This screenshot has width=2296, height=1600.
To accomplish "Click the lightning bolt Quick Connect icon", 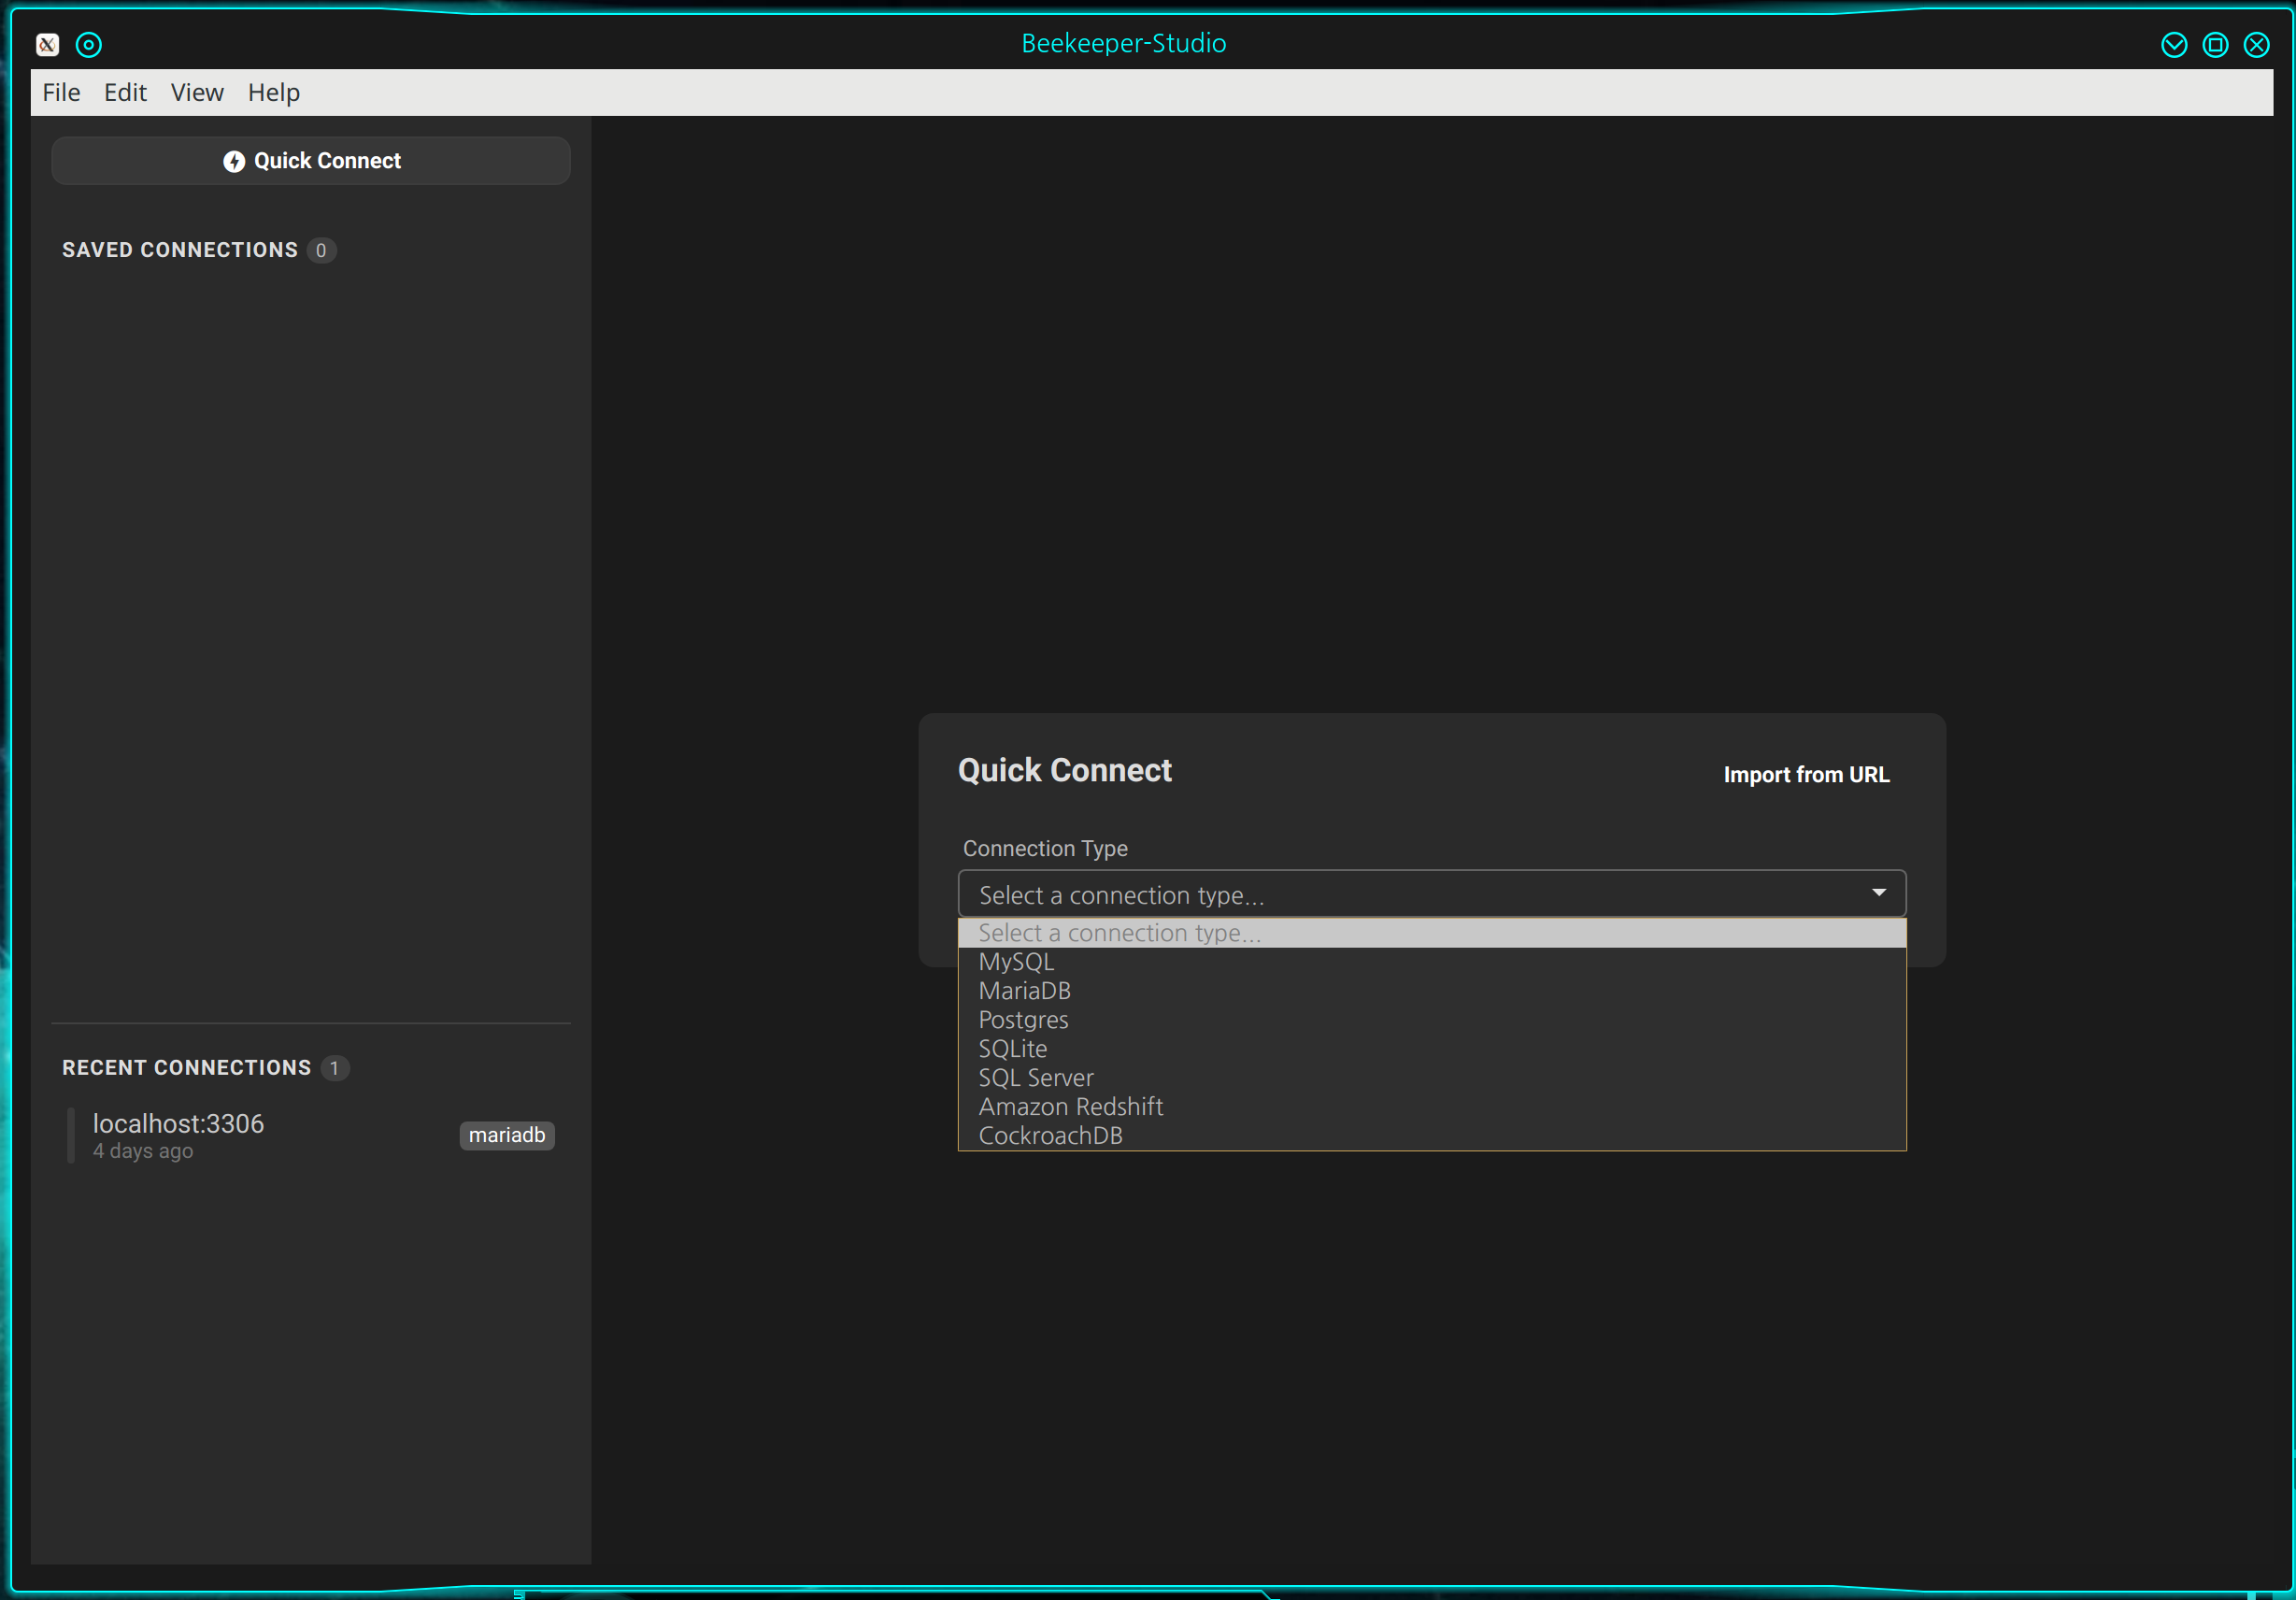I will (234, 161).
